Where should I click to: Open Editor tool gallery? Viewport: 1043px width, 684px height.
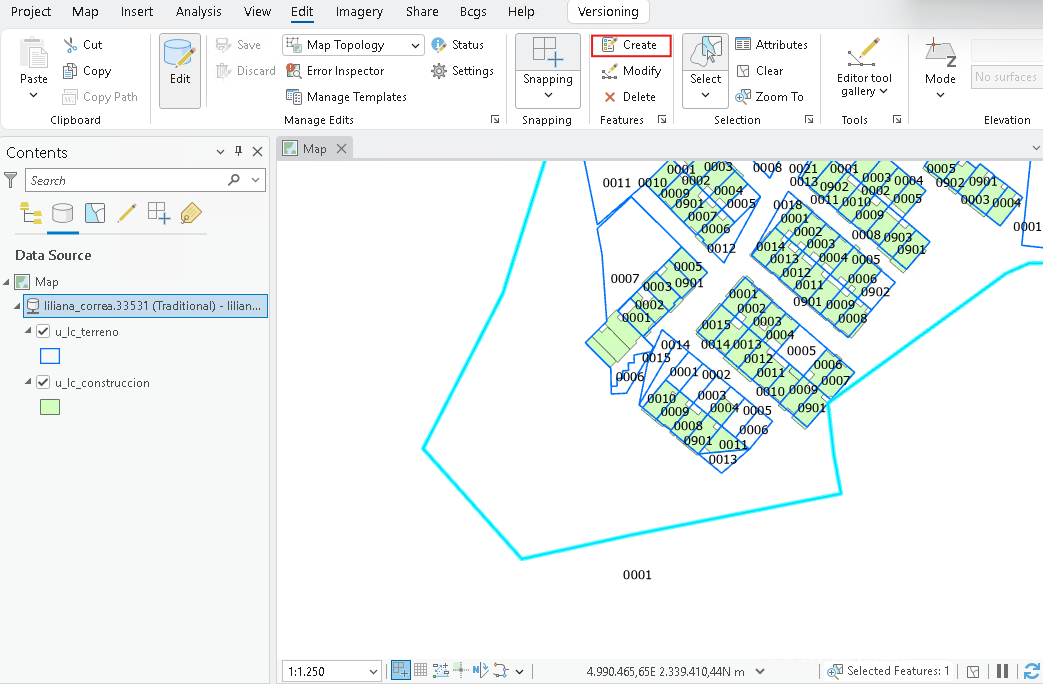[x=863, y=68]
